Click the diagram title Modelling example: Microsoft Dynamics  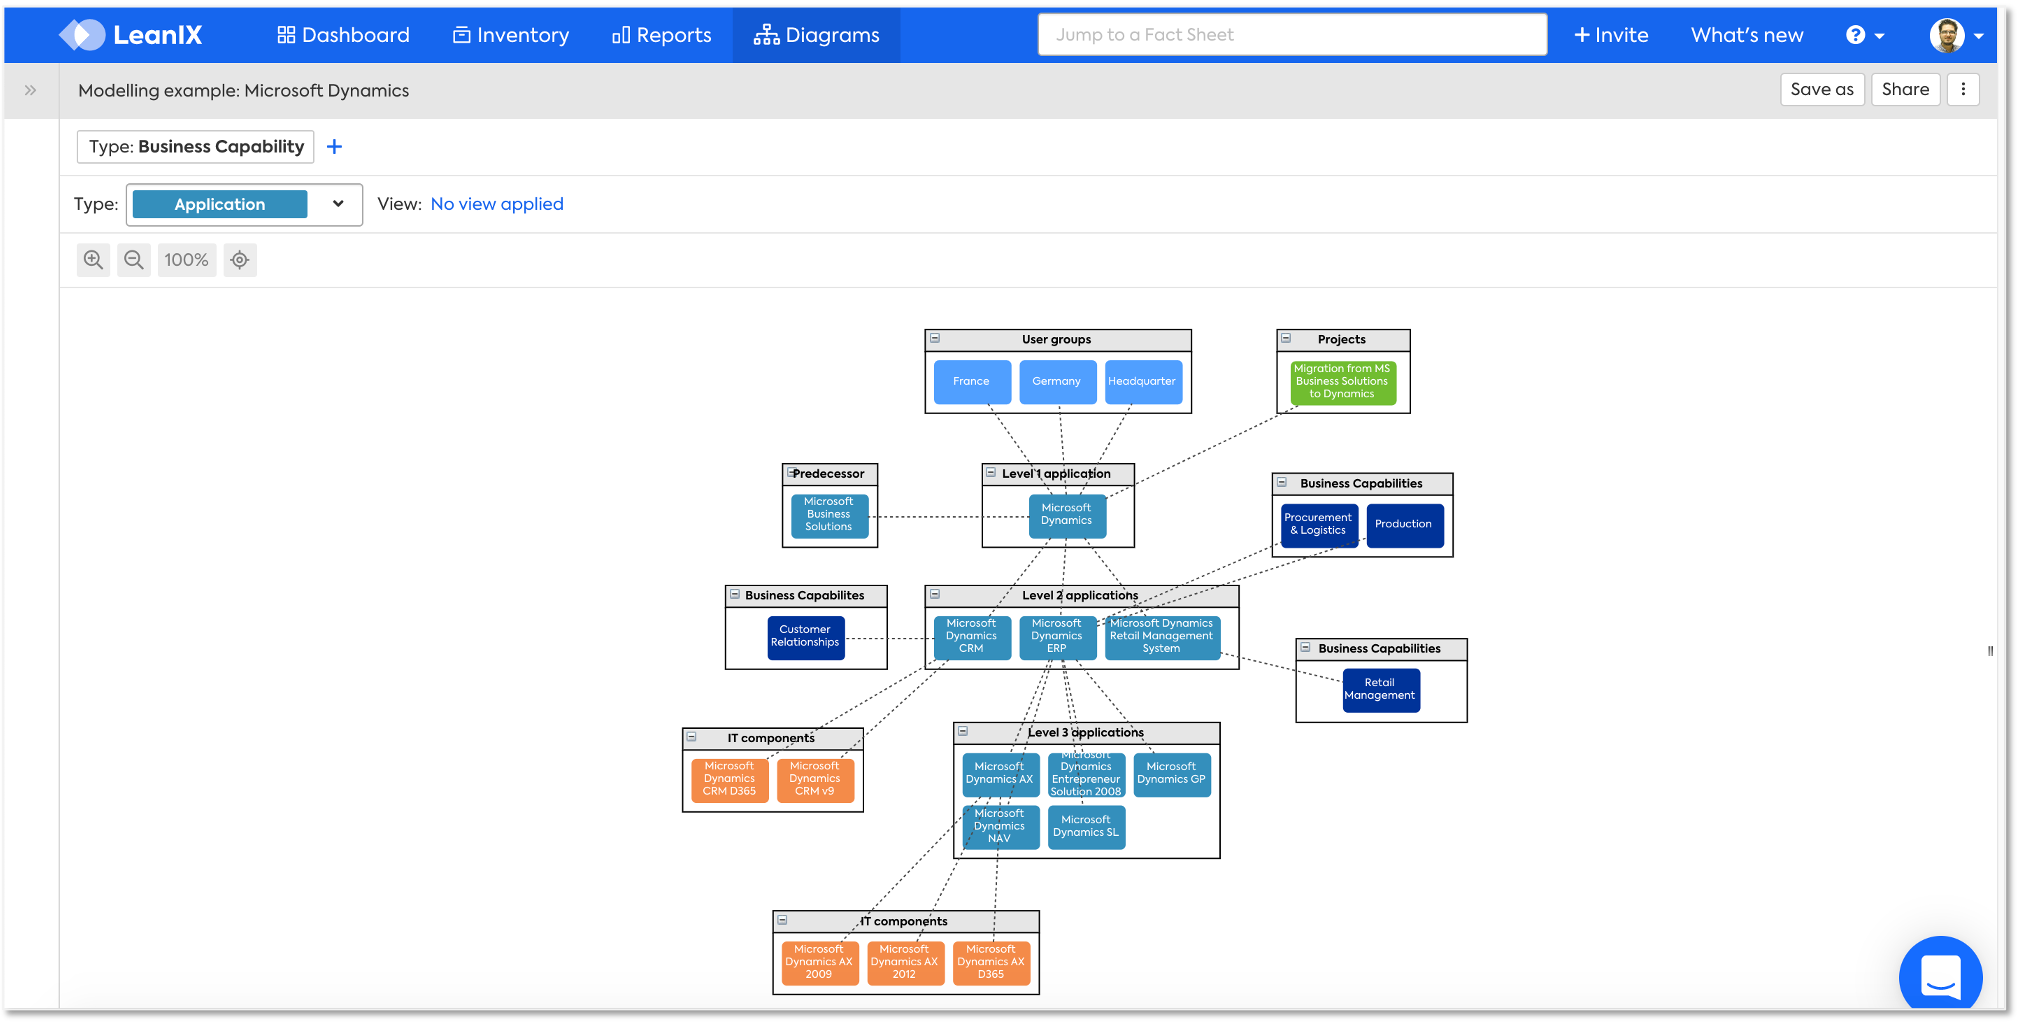(x=244, y=91)
